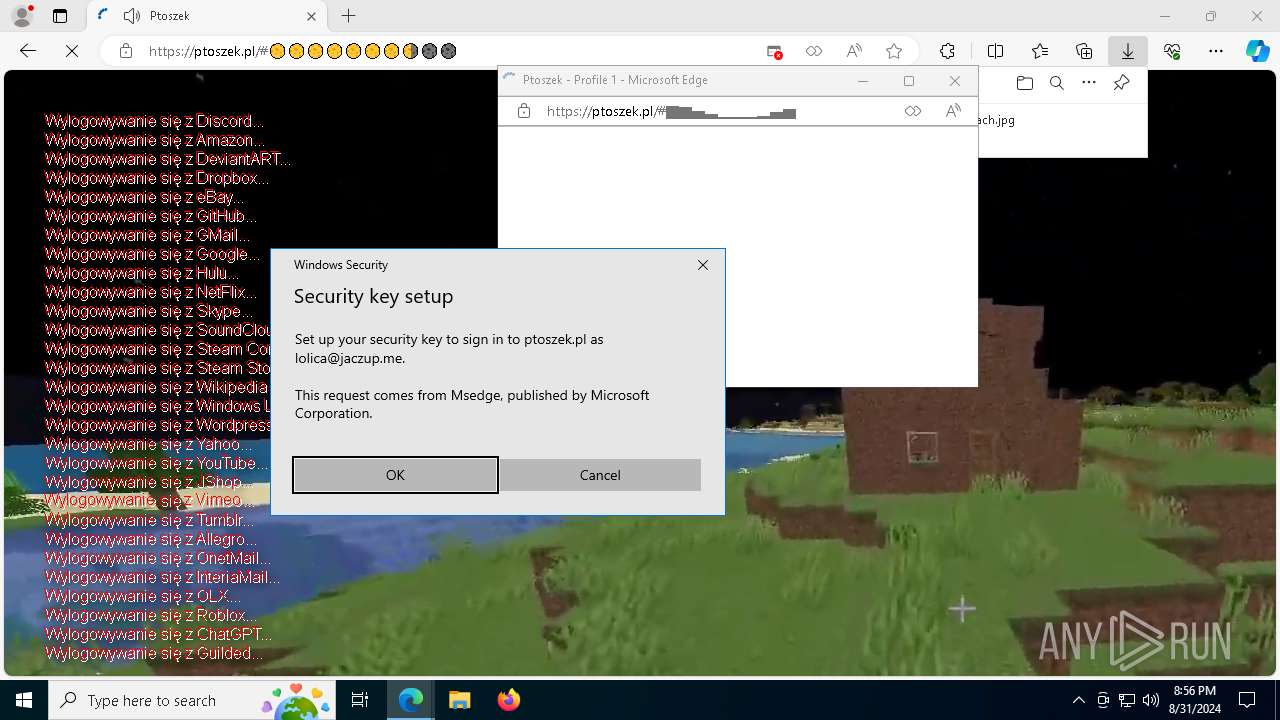Open File Explorer from taskbar

(459, 700)
